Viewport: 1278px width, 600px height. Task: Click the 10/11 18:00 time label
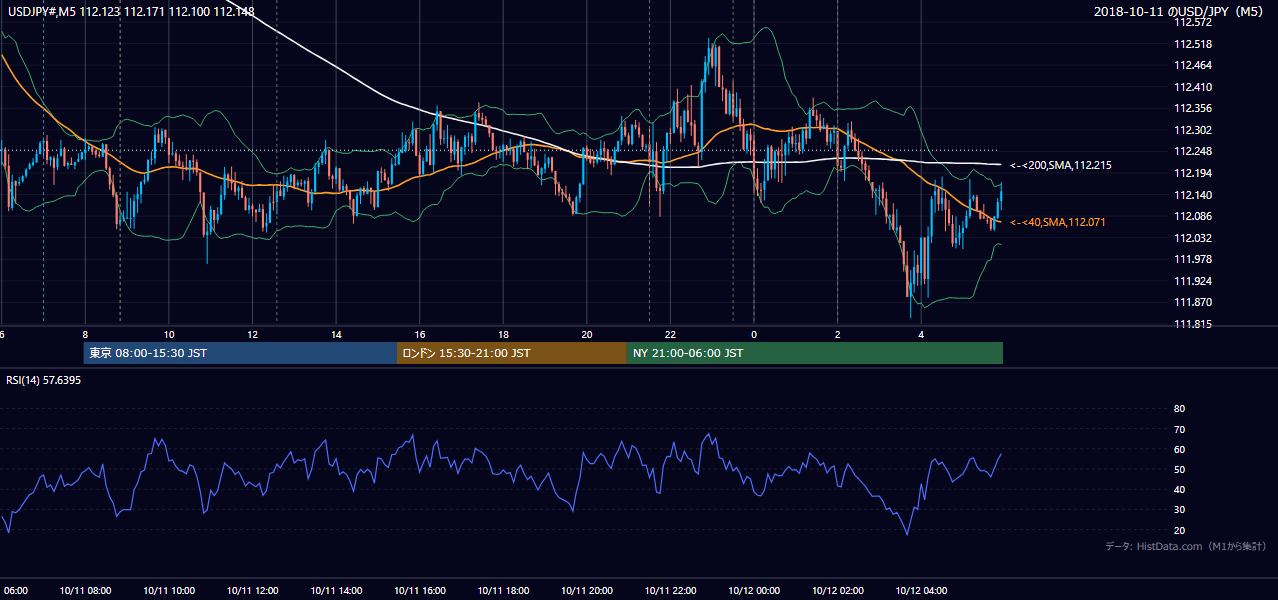503,590
